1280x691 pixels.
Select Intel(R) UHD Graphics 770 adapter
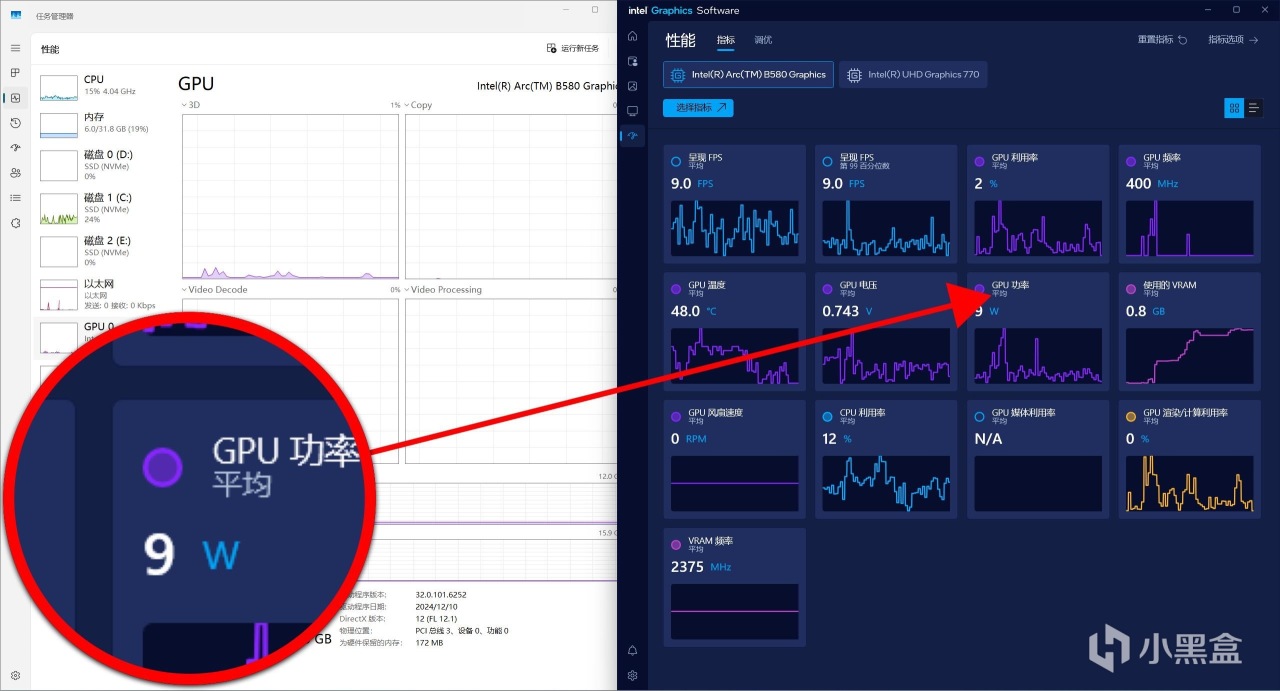(x=913, y=74)
